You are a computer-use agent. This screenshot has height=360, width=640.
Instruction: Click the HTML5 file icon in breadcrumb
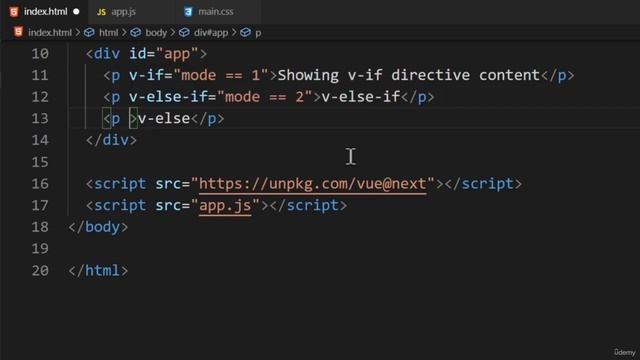pos(18,32)
